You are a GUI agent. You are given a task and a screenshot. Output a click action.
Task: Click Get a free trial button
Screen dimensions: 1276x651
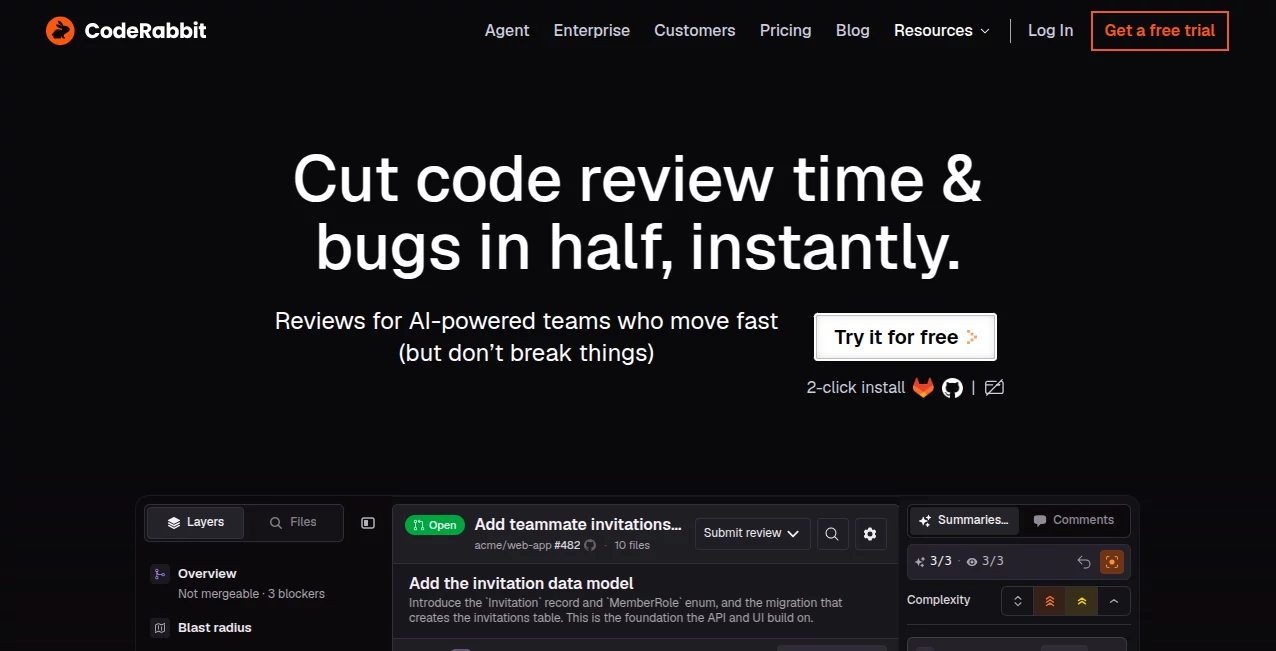pyautogui.click(x=1160, y=31)
